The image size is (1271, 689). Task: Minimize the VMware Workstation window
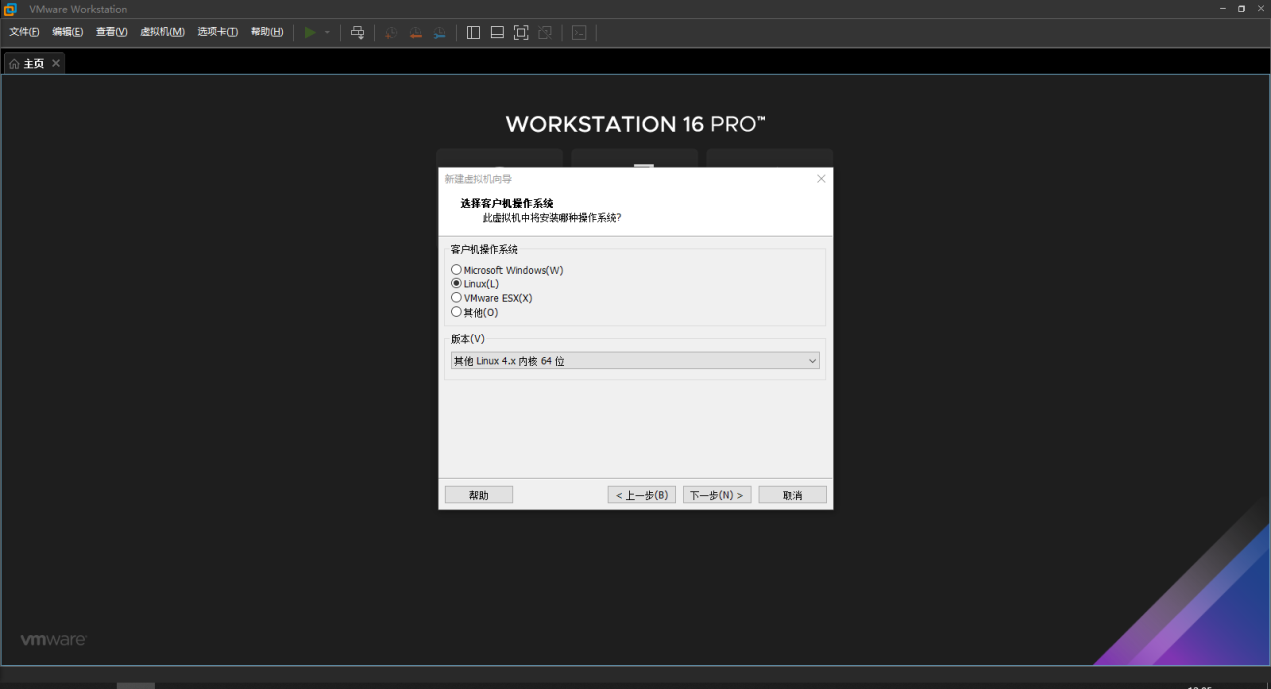pyautogui.click(x=1222, y=9)
